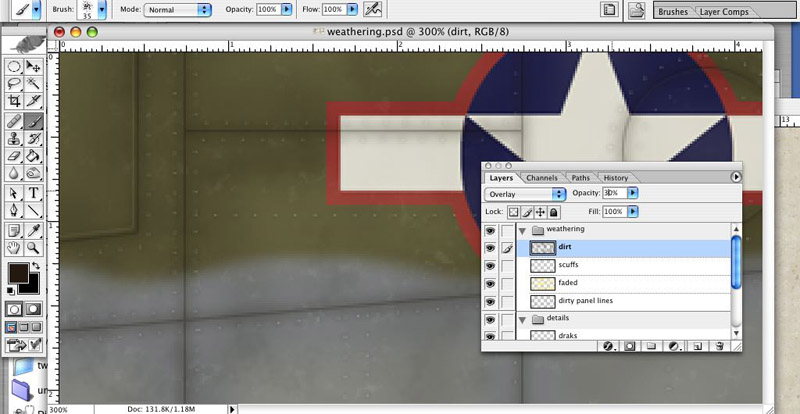The height and width of the screenshot is (414, 800).
Task: Select the Move tool
Action: point(34,66)
